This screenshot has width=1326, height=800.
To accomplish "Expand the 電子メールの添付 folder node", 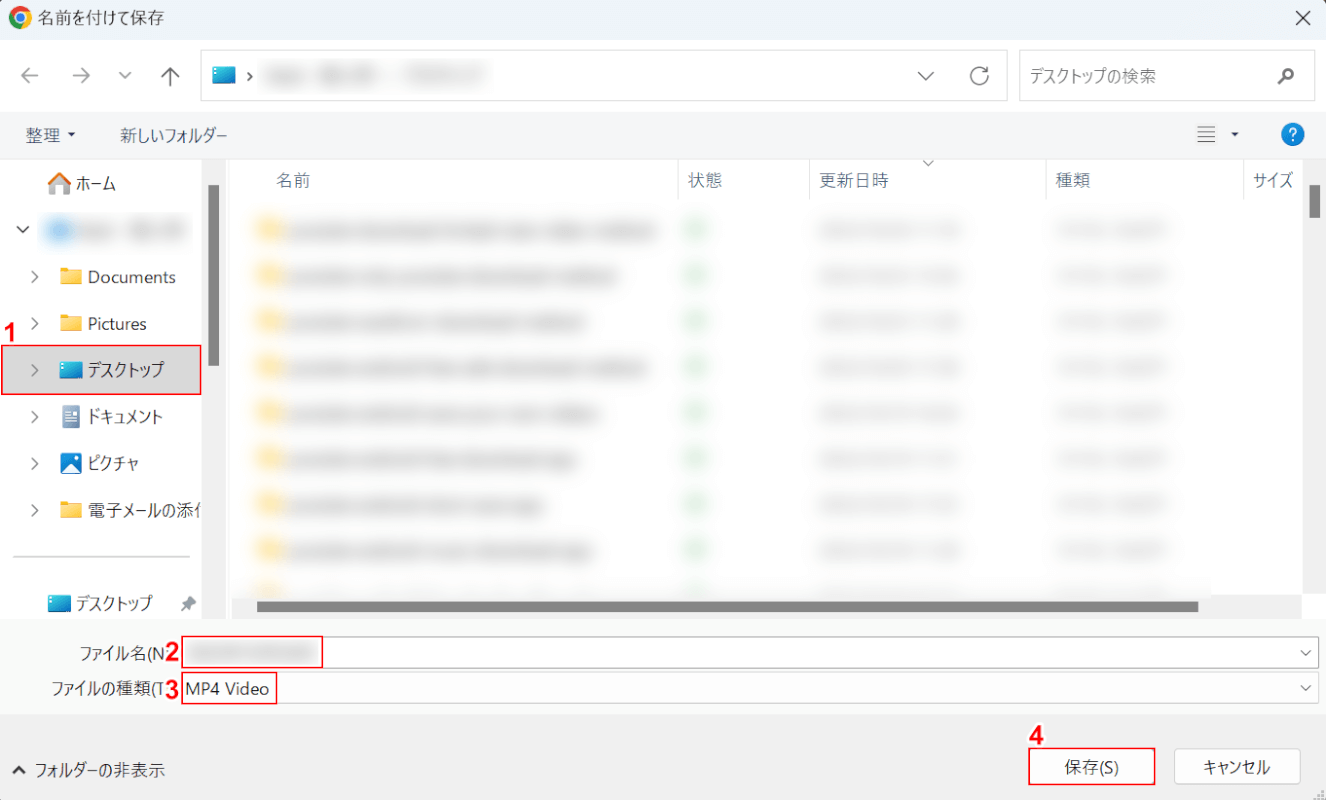I will point(36,510).
